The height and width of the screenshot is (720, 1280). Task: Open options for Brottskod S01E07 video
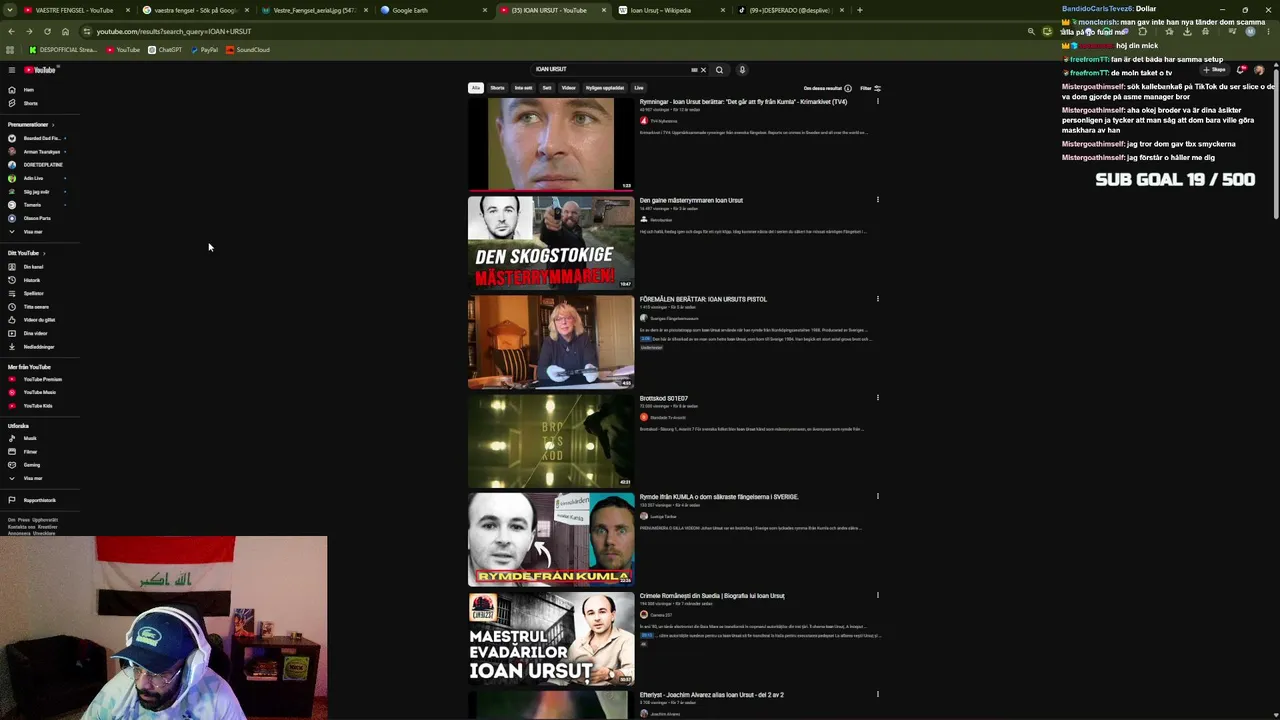(x=878, y=398)
